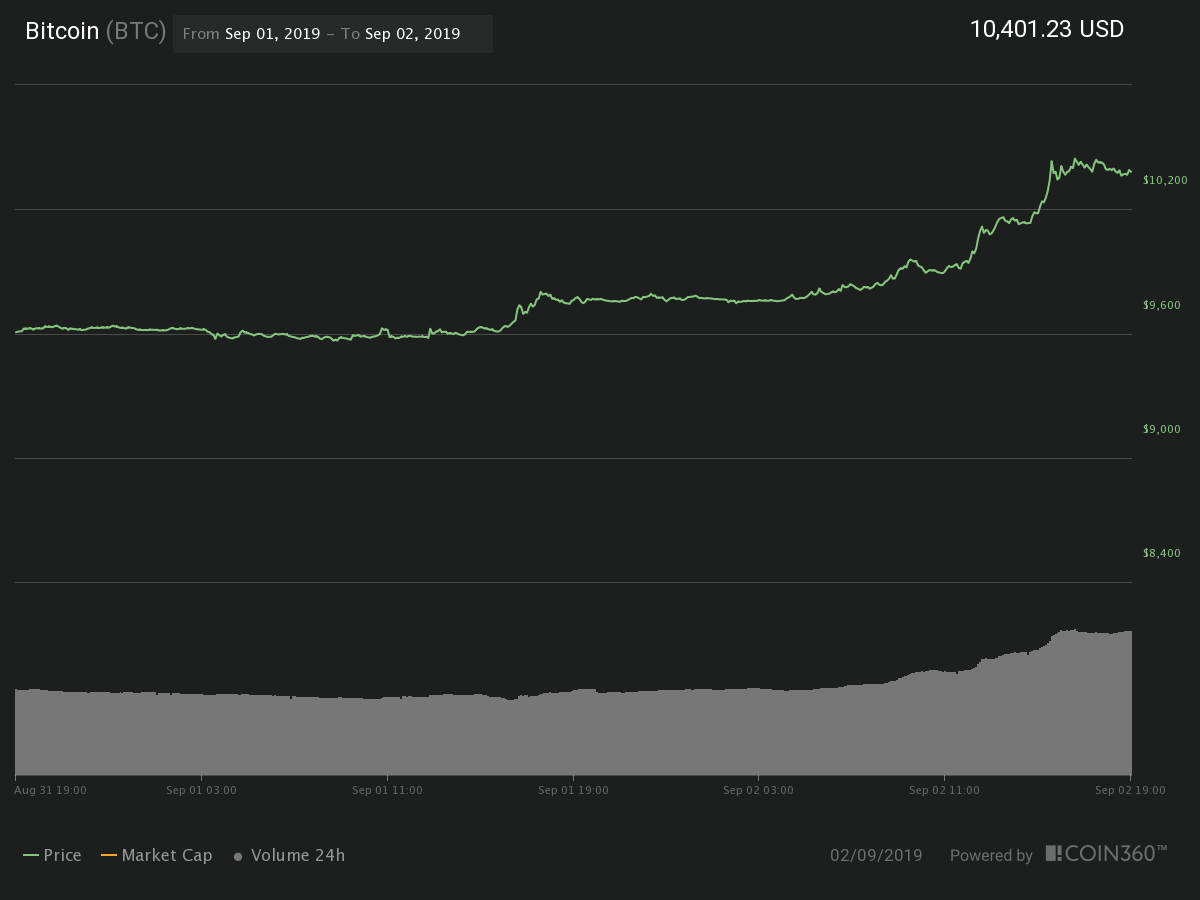Click the COIN360 logo
The width and height of the screenshot is (1200, 900).
point(1106,853)
